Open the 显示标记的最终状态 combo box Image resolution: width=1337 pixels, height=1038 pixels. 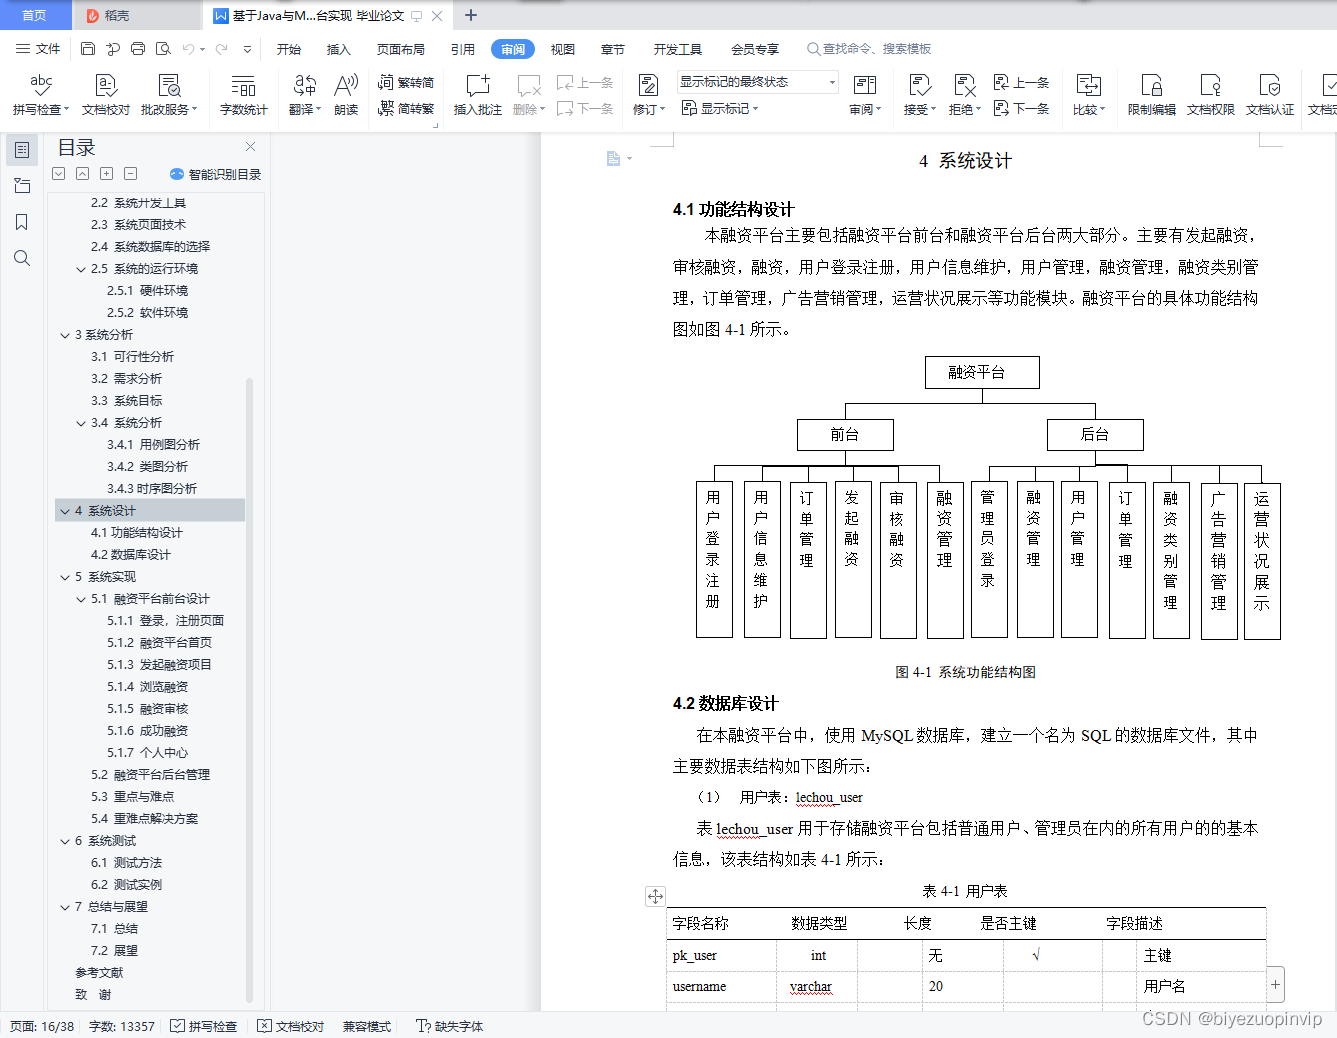pyautogui.click(x=758, y=82)
